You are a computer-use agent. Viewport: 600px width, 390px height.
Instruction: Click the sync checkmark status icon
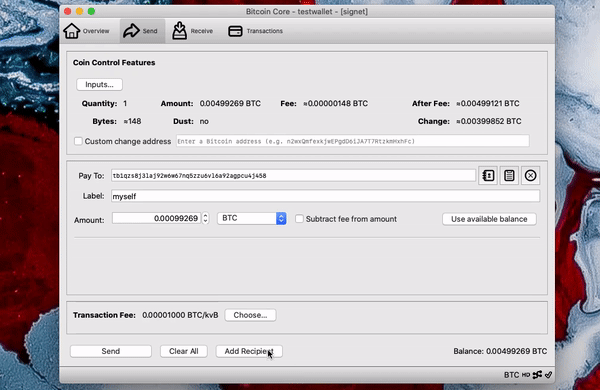tap(548, 375)
